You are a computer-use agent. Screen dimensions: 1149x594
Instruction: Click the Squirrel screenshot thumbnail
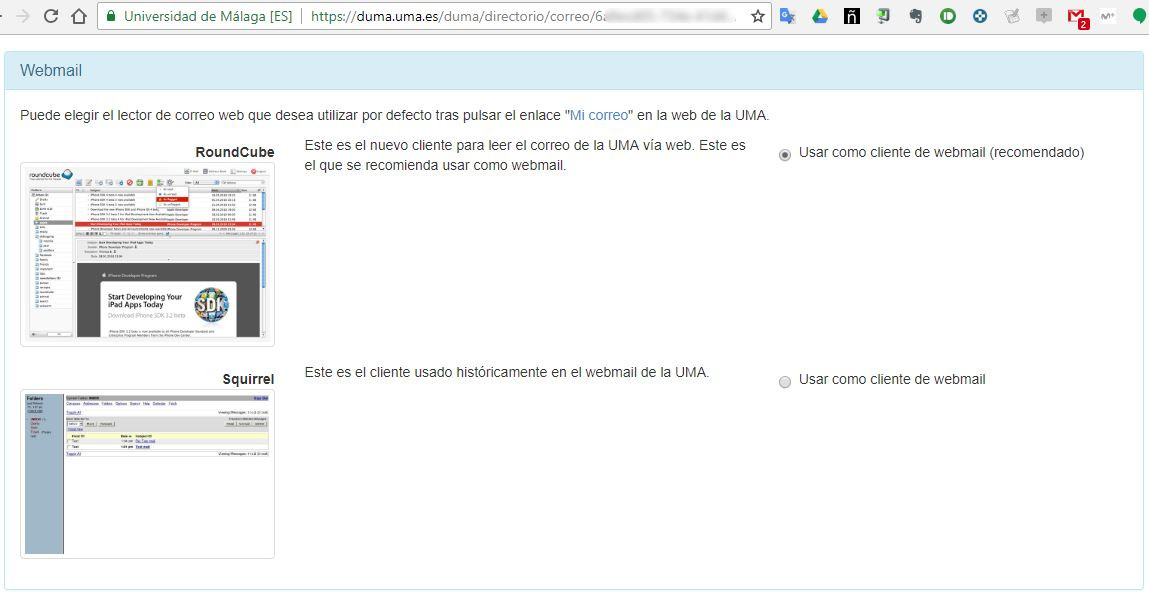pyautogui.click(x=147, y=474)
